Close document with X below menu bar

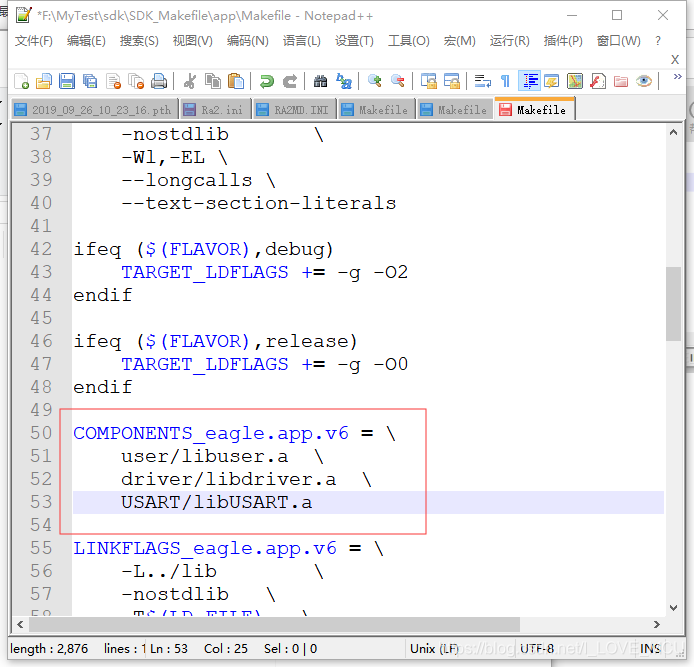coord(675,59)
